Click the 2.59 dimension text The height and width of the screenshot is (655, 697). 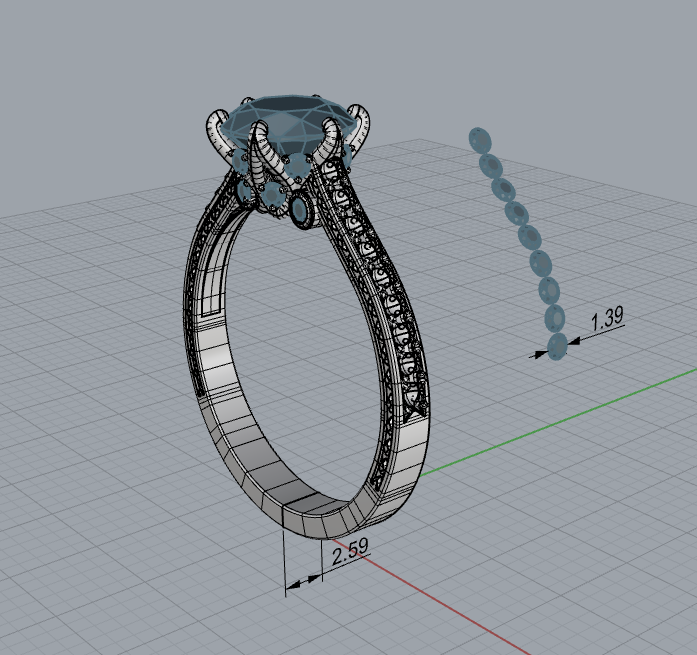pyautogui.click(x=350, y=552)
